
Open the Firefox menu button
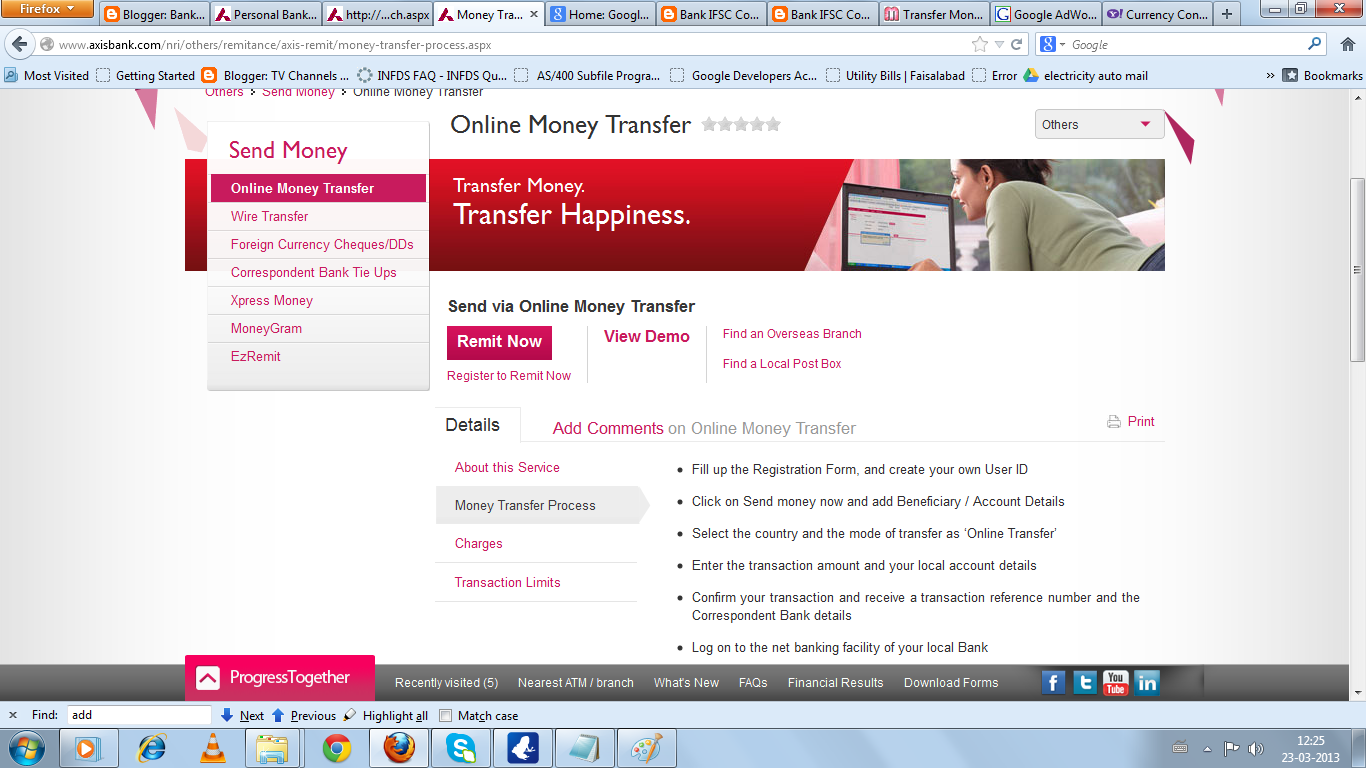48,9
